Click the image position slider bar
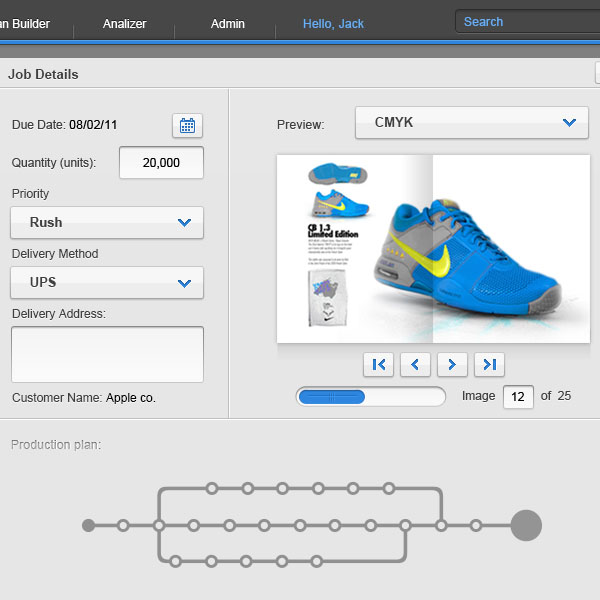Image resolution: width=600 pixels, height=600 pixels. click(x=371, y=396)
